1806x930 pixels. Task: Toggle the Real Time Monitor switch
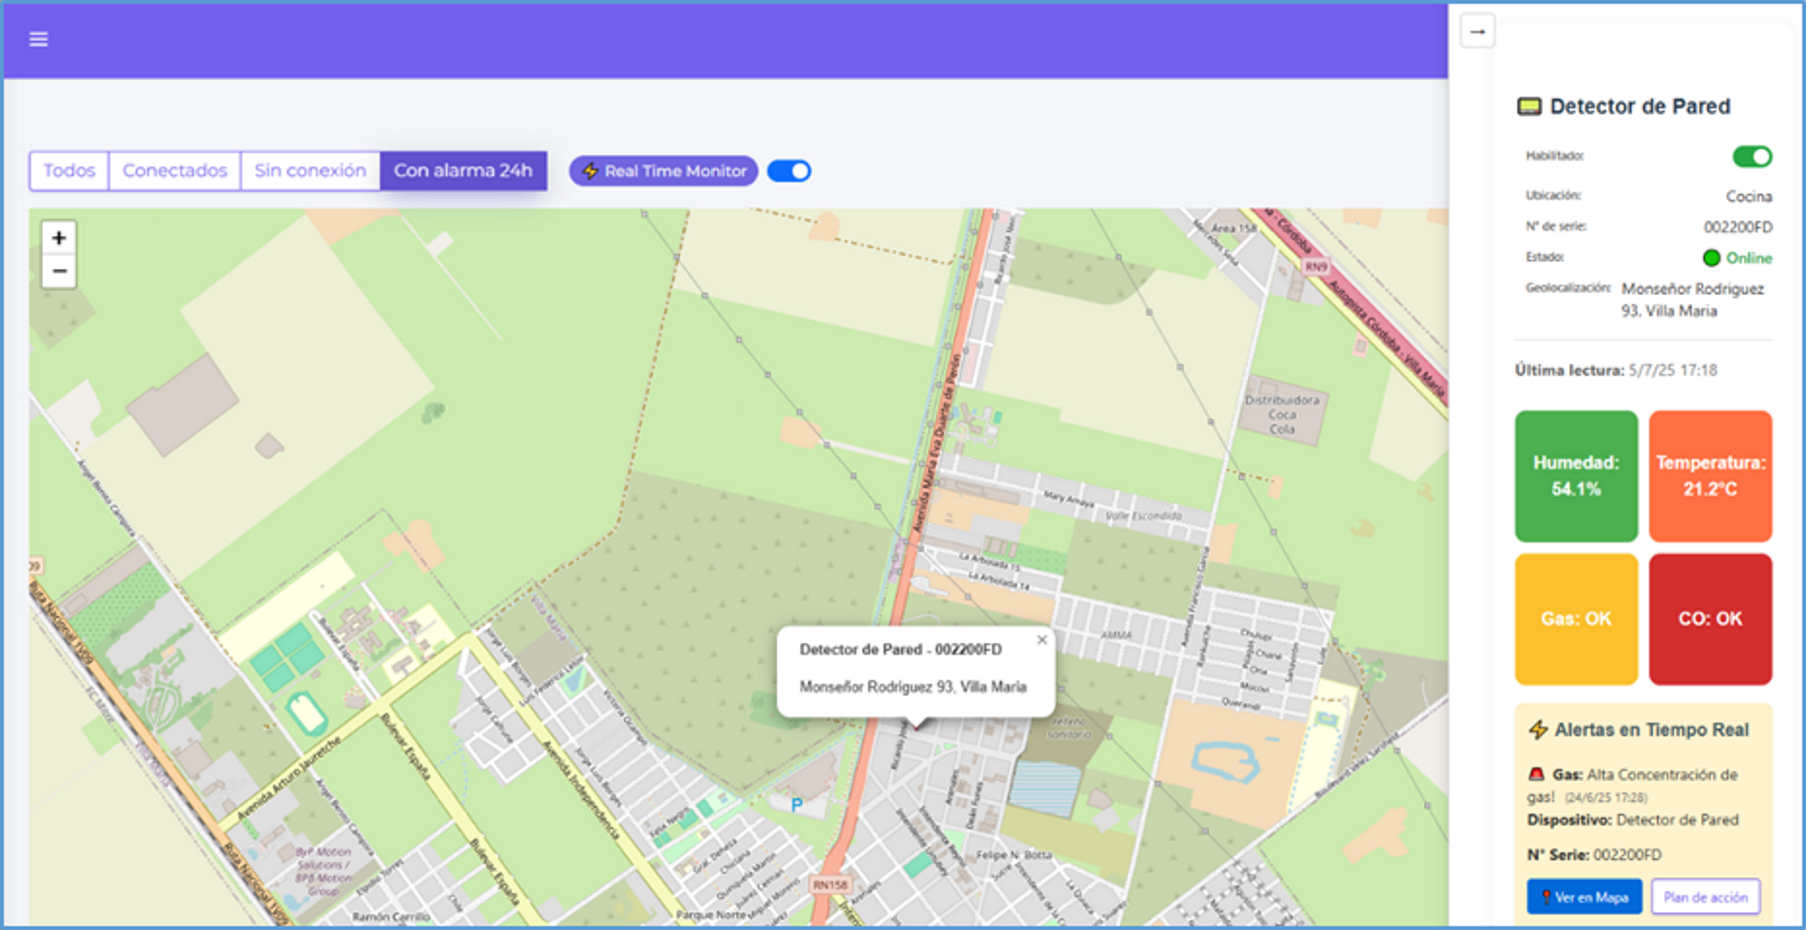pyautogui.click(x=789, y=171)
